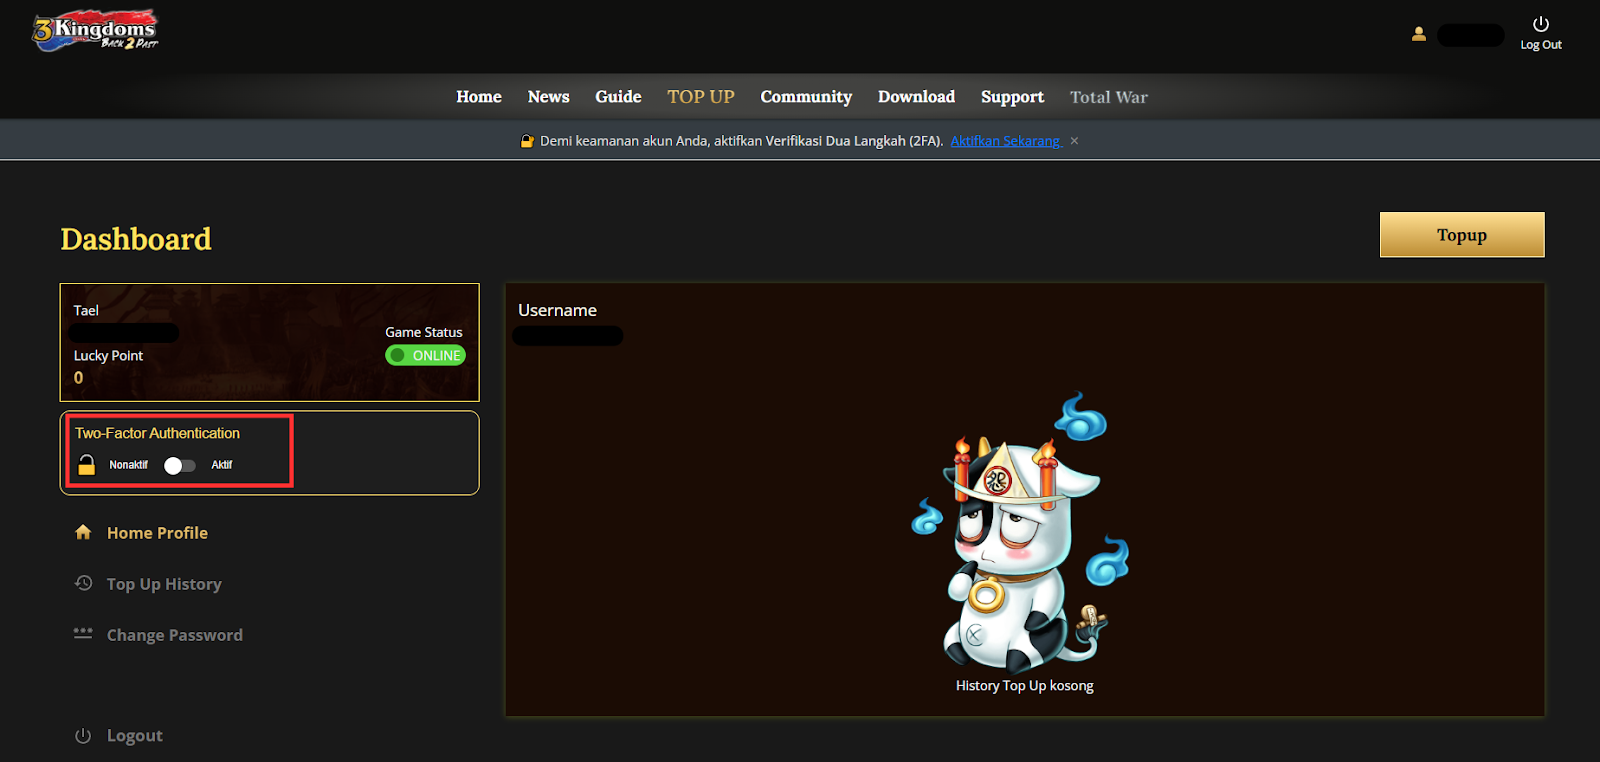The width and height of the screenshot is (1600, 762).
Task: Click the Aktifkan Sekarang link
Action: tap(1005, 141)
